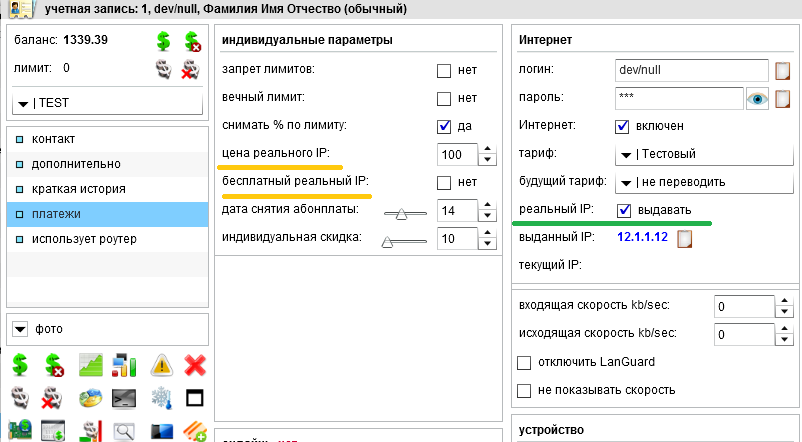This screenshot has width=802, height=442.
Task: Click the magnifying glass search icon
Action: [125, 431]
